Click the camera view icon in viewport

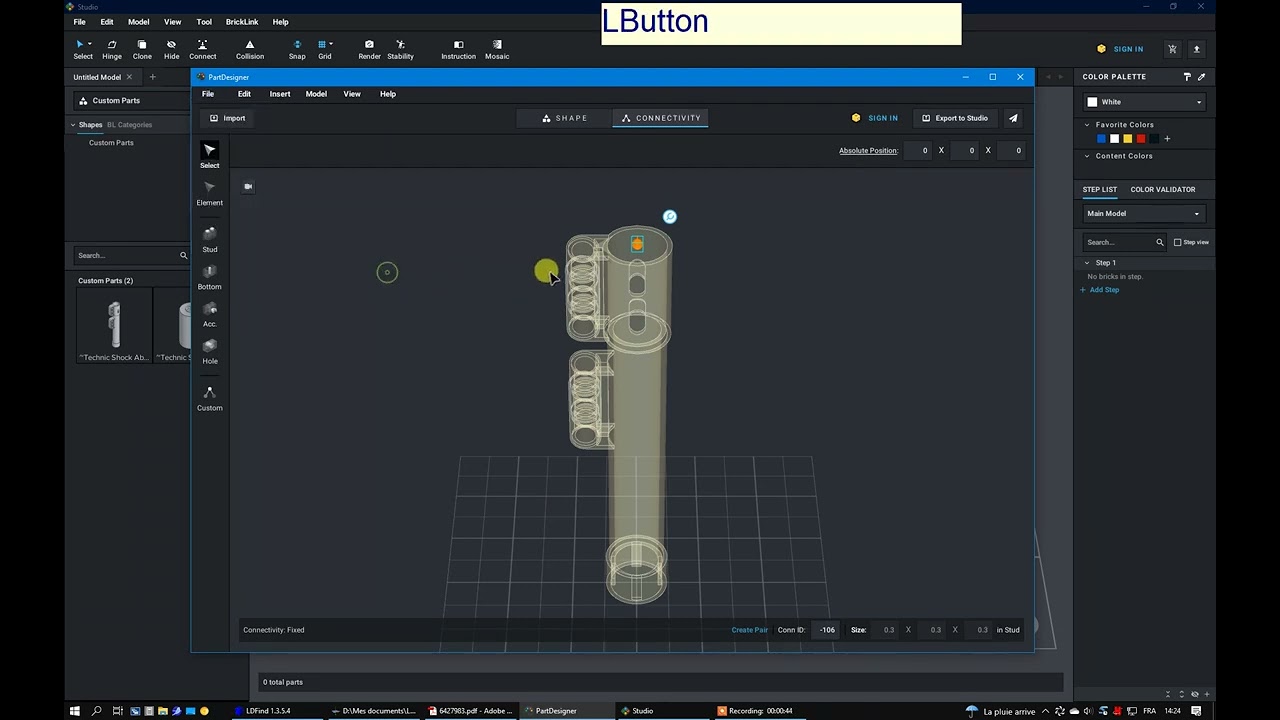tap(248, 186)
